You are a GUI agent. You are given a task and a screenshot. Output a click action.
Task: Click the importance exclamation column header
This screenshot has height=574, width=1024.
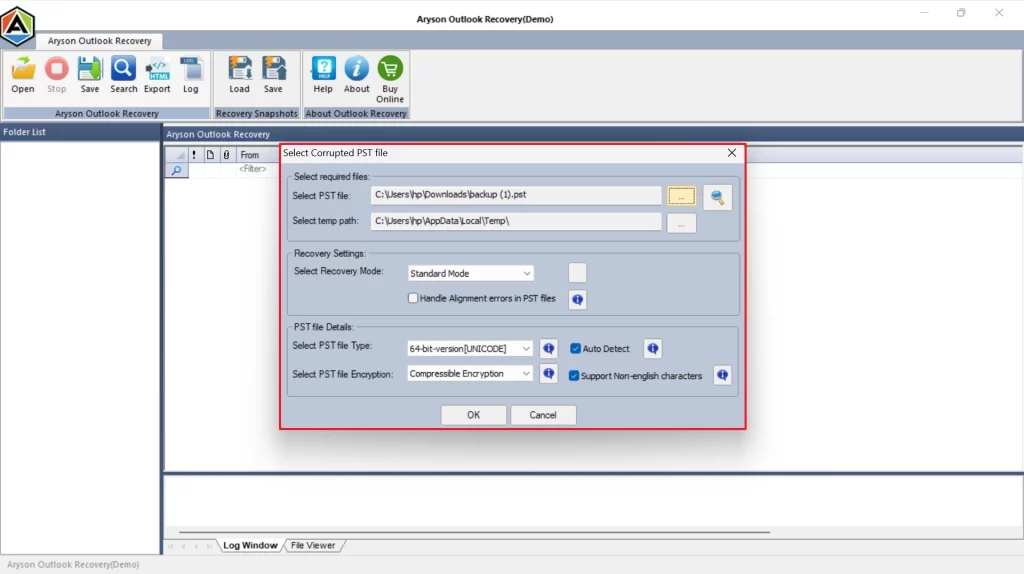pyautogui.click(x=194, y=155)
